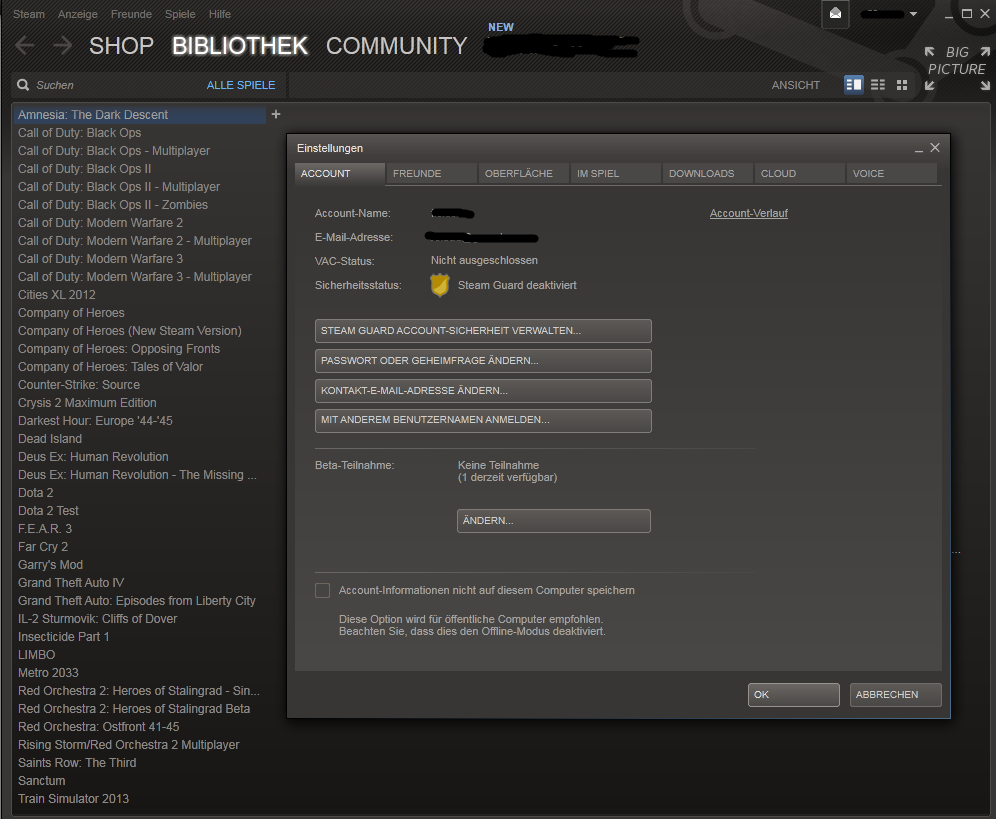996x819 pixels.
Task: Switch library to detail view icon
Action: click(854, 85)
